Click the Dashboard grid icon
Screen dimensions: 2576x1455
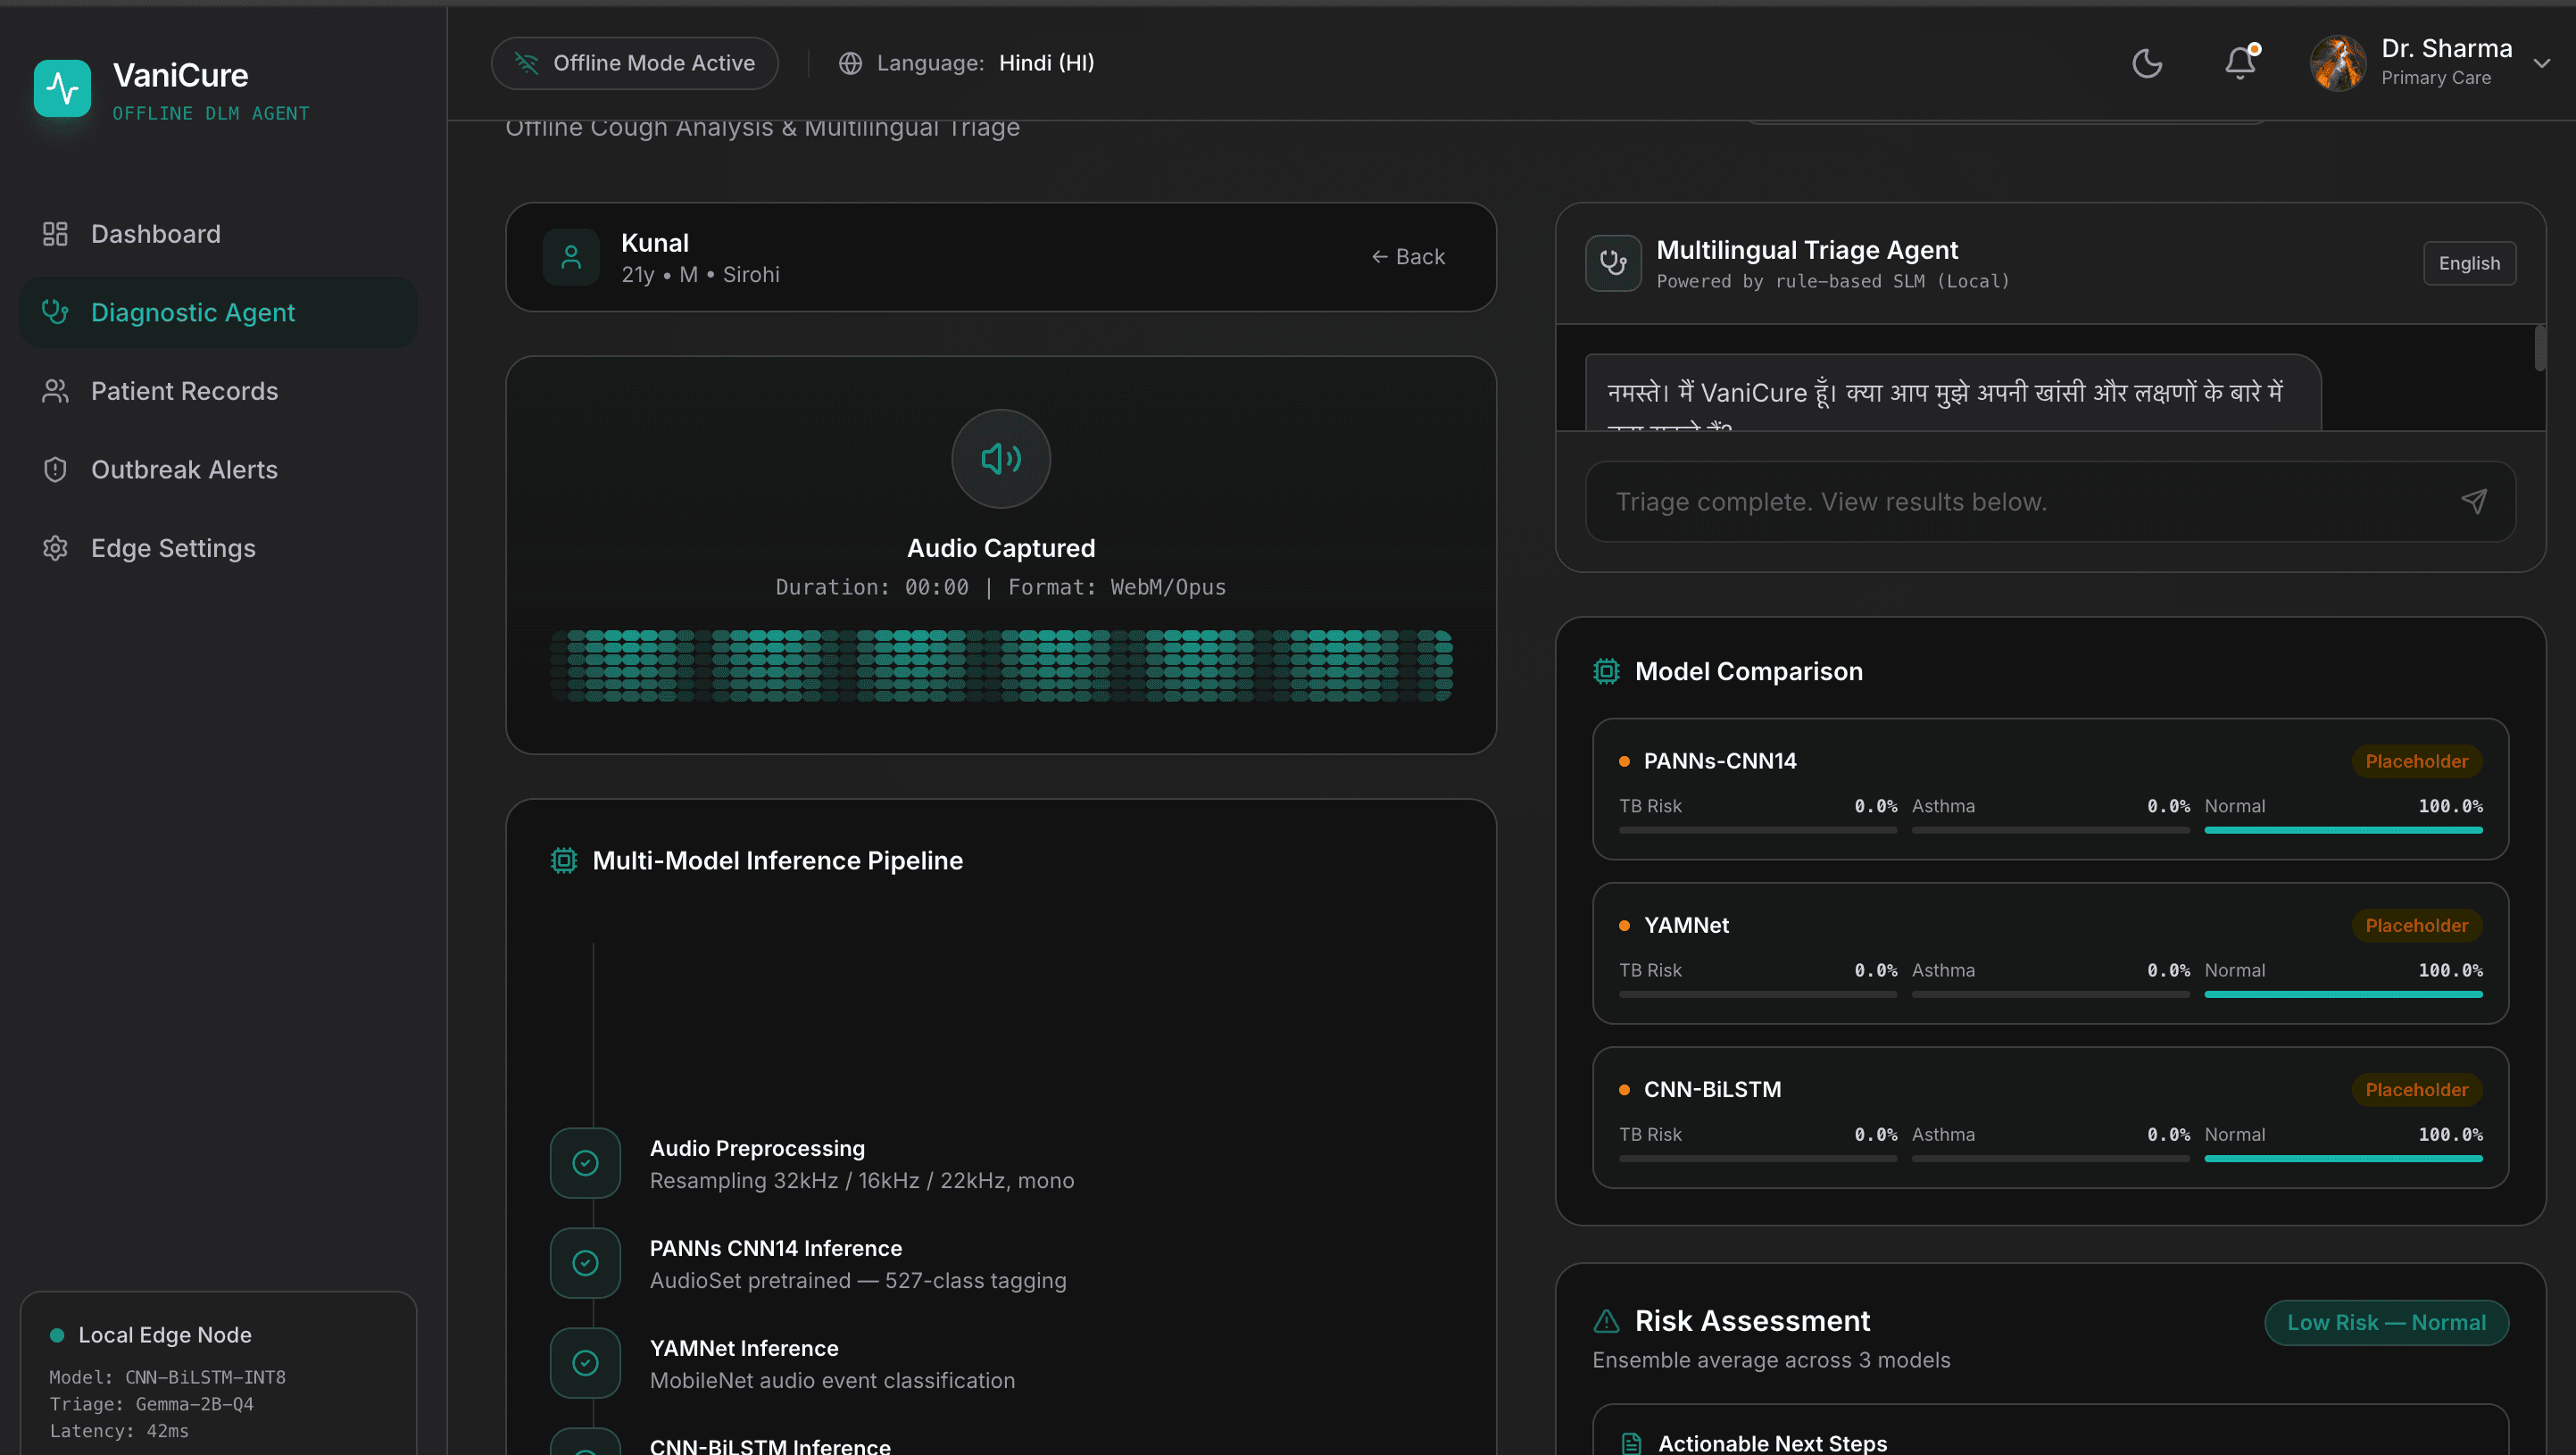(55, 234)
